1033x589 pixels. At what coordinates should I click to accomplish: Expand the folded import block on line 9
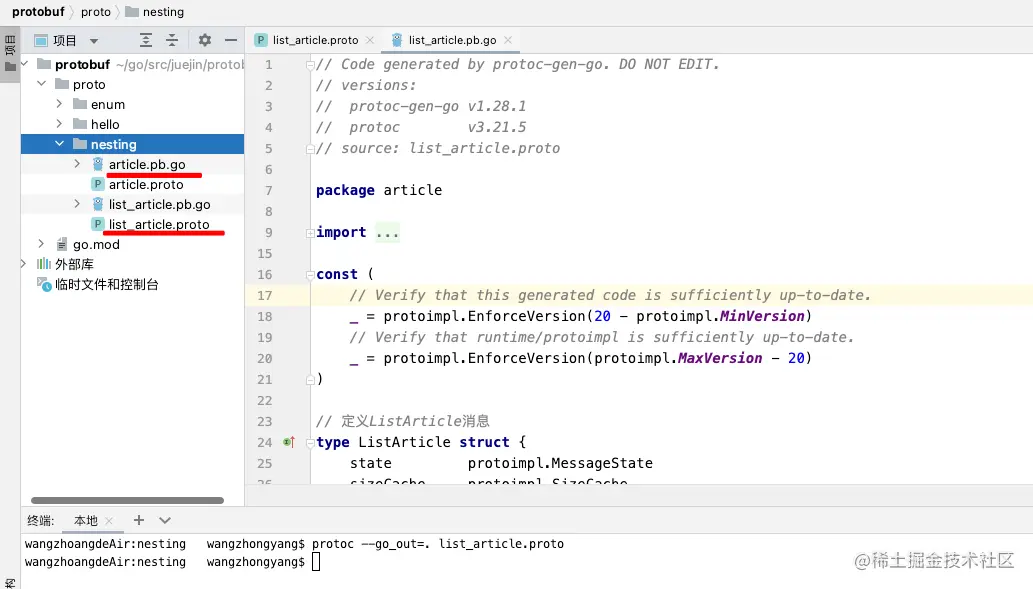pyautogui.click(x=310, y=233)
